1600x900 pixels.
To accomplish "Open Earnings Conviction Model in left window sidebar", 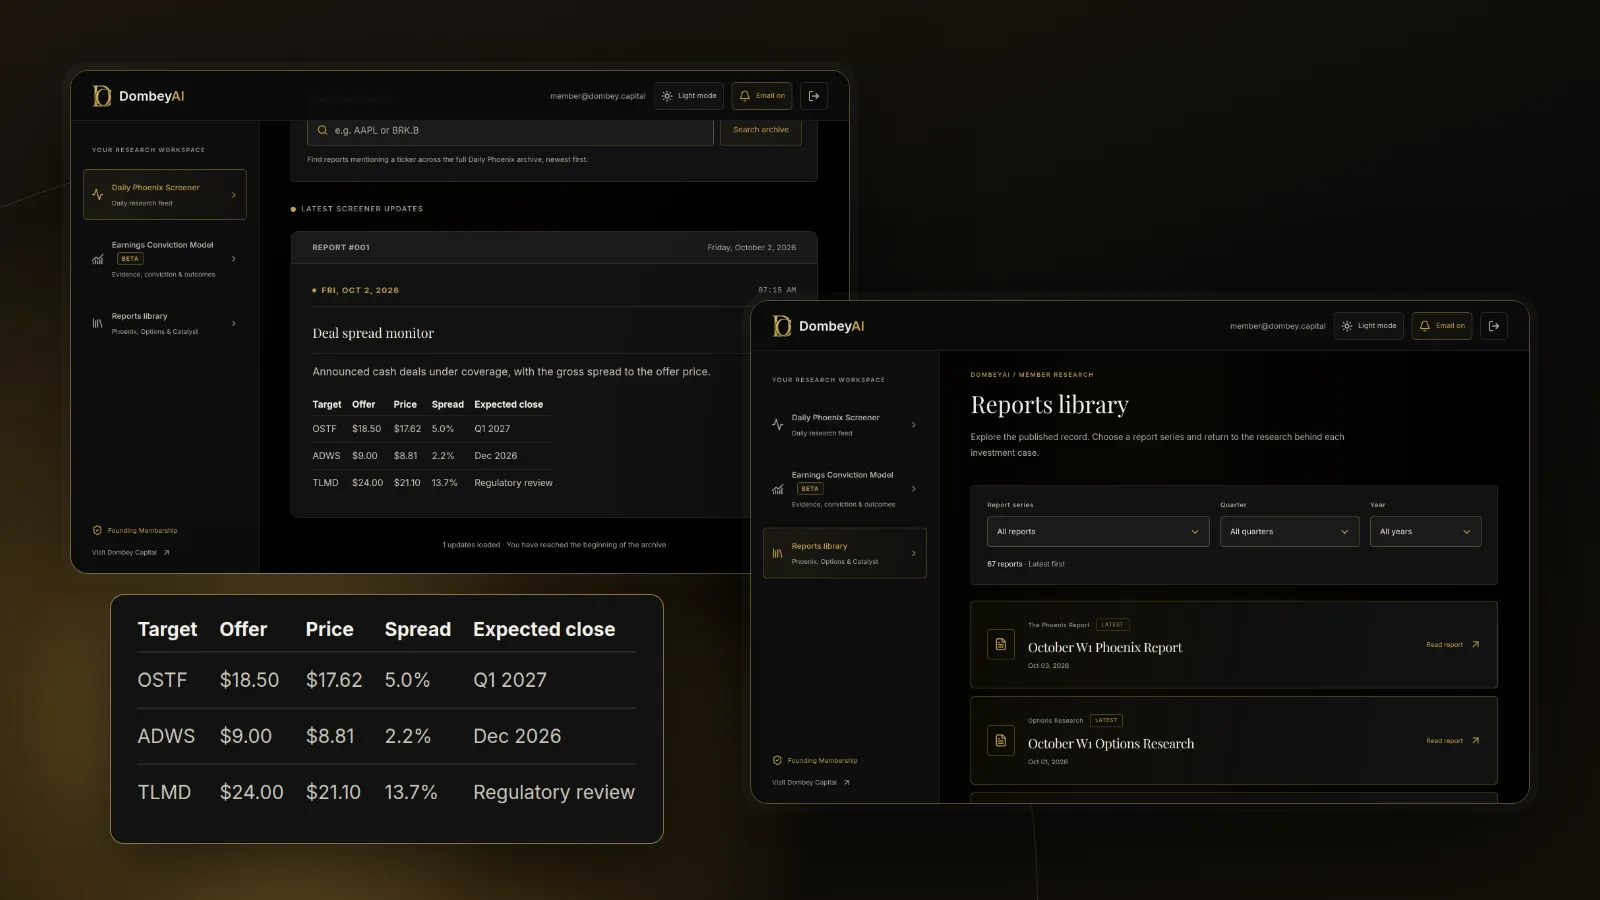I will 165,259.
